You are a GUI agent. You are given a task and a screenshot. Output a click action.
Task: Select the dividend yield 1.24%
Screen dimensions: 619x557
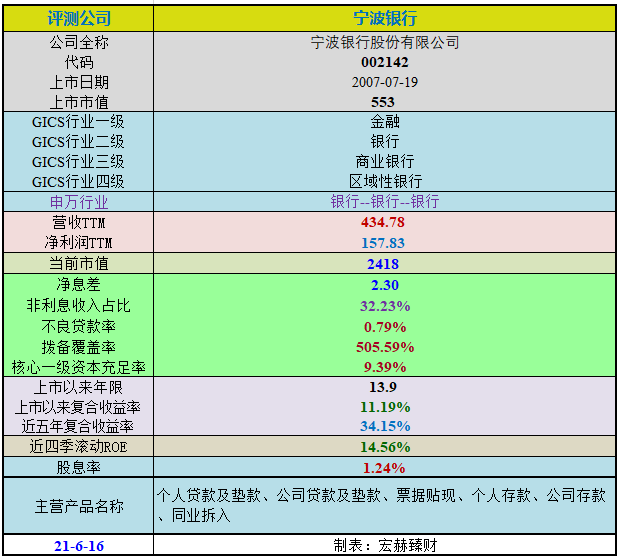click(384, 468)
